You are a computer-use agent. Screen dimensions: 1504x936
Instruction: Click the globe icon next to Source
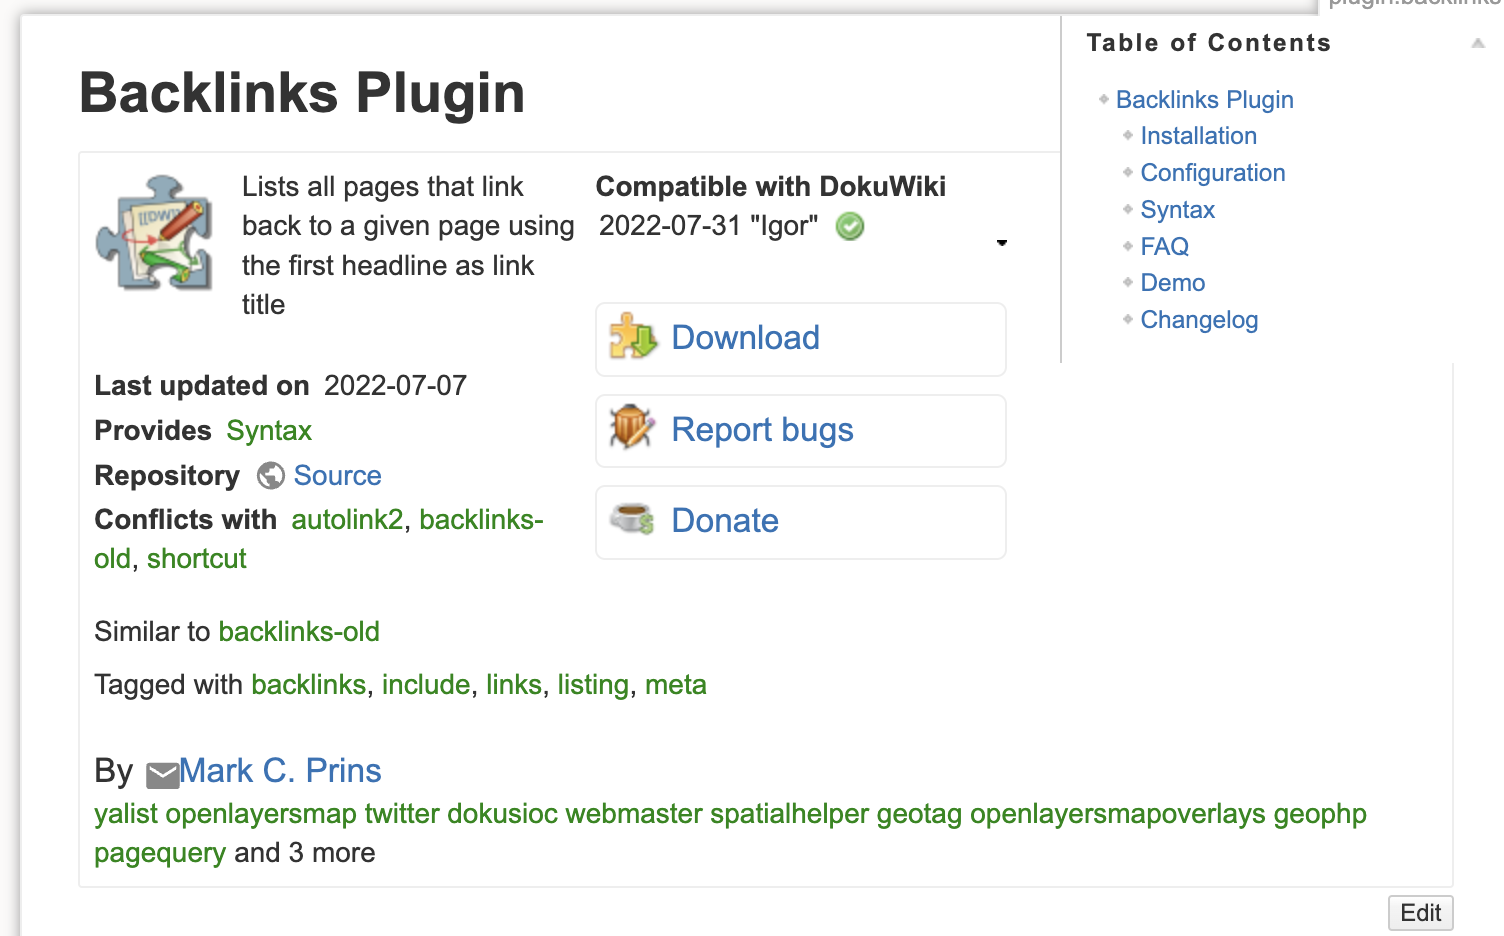tap(270, 476)
